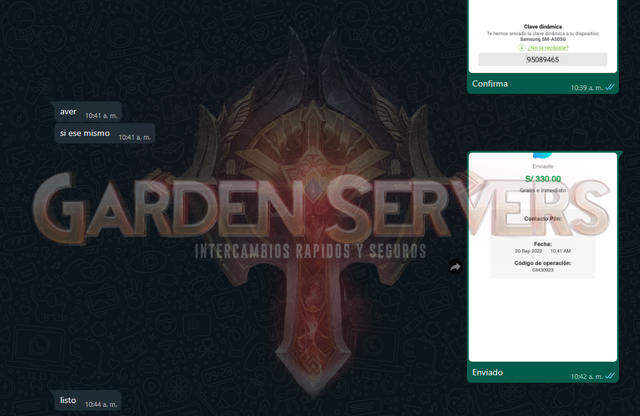The image size is (640, 416).
Task: Click the ¿No la recibiste? link
Action: click(x=548, y=48)
